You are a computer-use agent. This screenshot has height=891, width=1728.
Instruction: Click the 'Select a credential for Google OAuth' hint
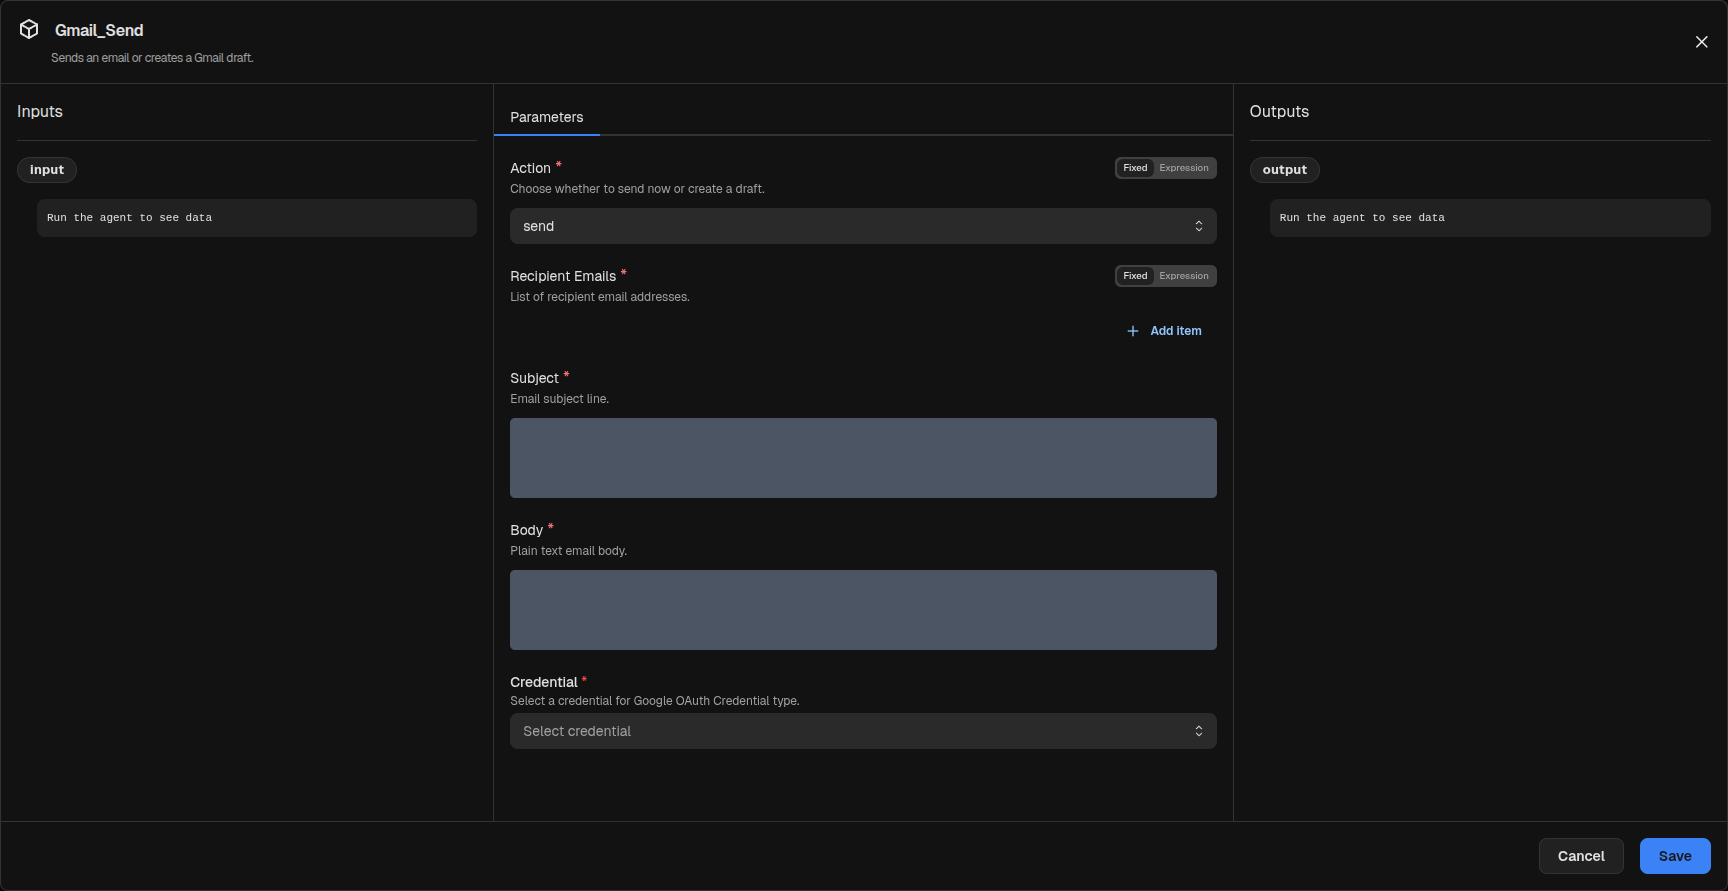(x=655, y=701)
